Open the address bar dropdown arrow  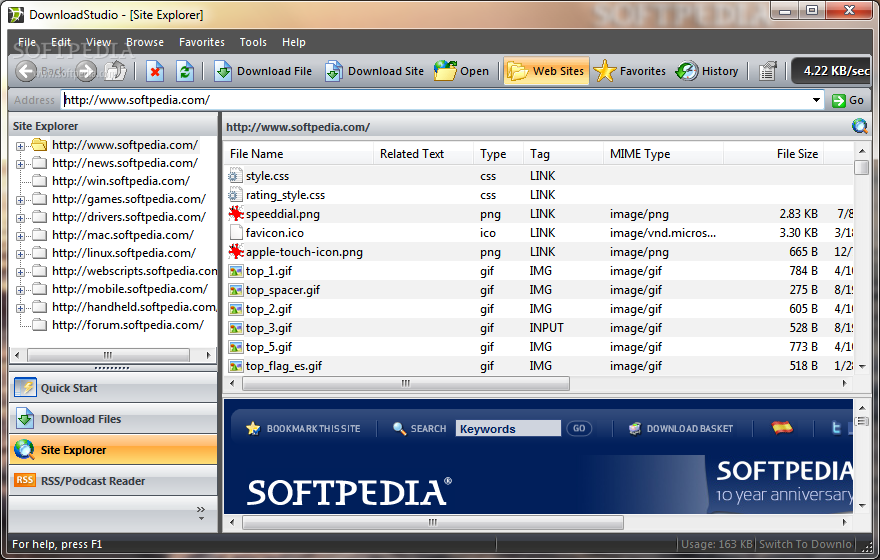point(816,100)
